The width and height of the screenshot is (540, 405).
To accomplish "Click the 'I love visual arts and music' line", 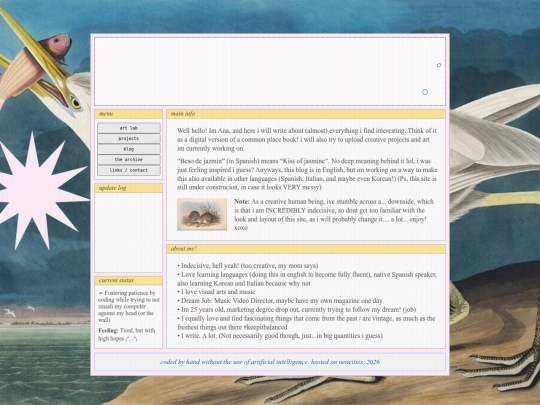I will click(216, 292).
